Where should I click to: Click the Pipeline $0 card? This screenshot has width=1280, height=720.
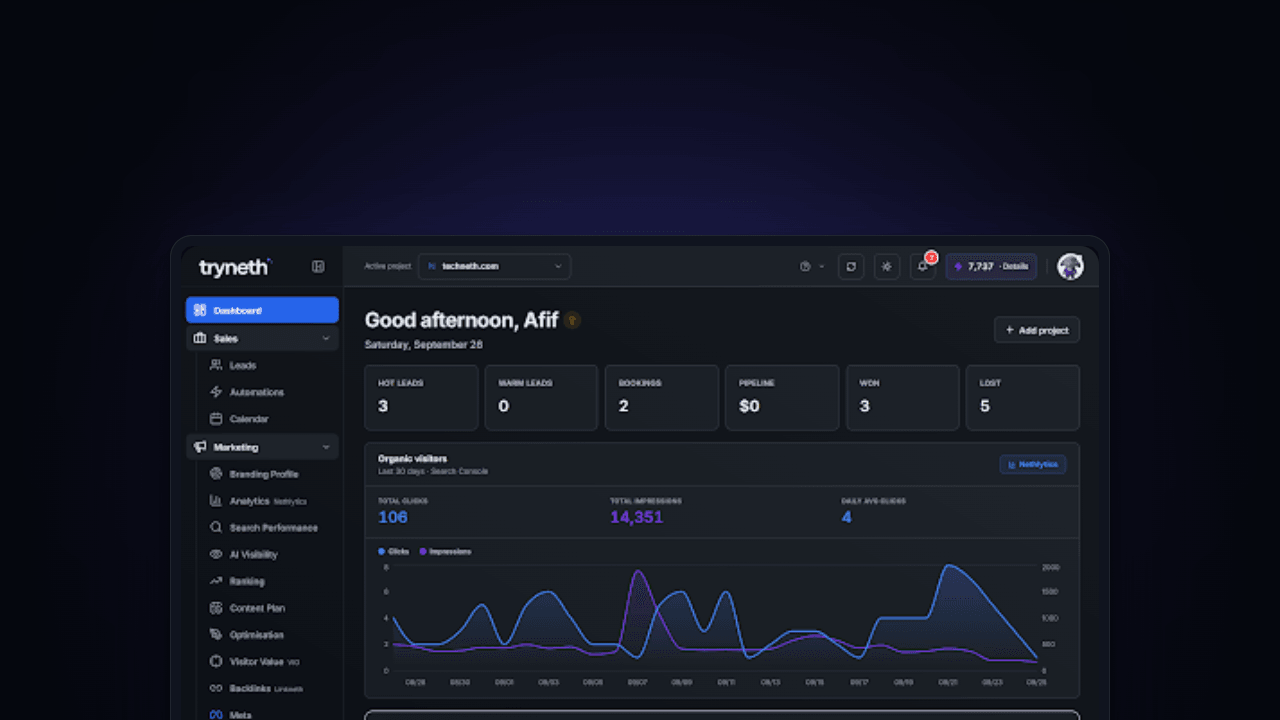pyautogui.click(x=782, y=398)
